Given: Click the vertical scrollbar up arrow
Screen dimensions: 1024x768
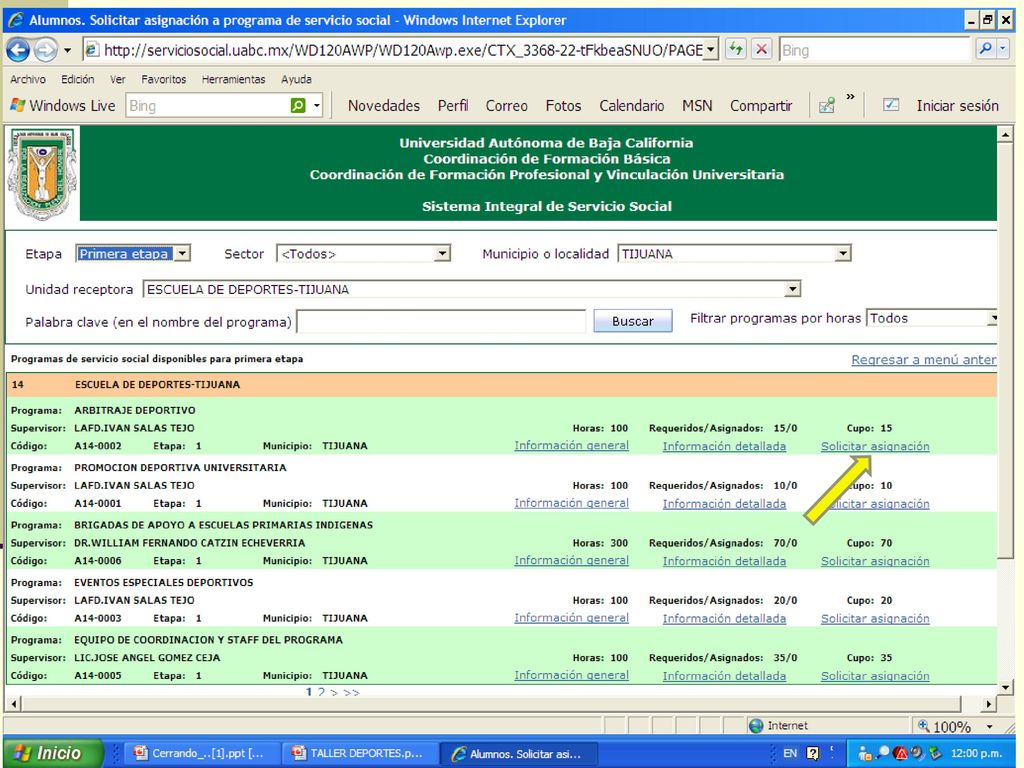Looking at the screenshot, I should (1005, 135).
